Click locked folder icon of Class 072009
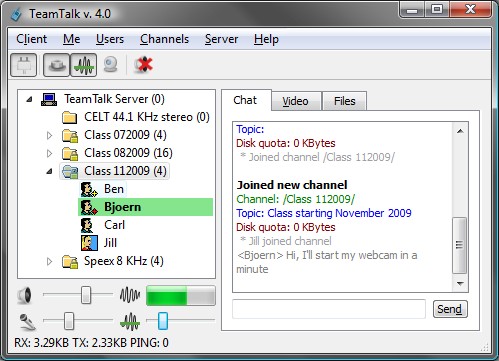Viewport: 499px width, 361px height. [x=70, y=135]
